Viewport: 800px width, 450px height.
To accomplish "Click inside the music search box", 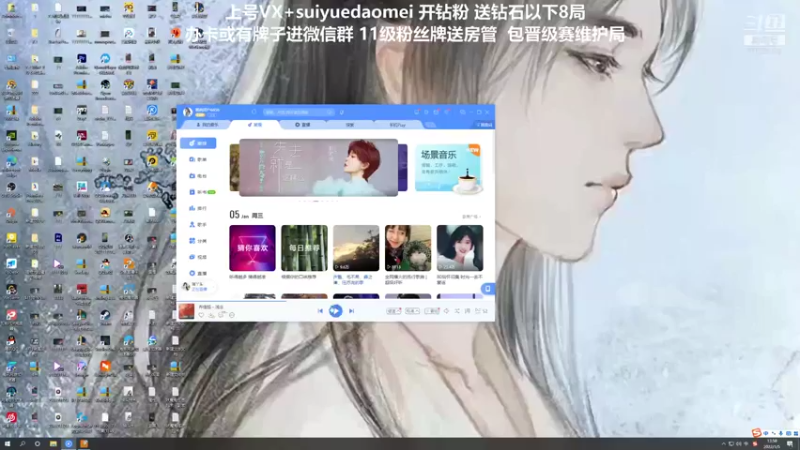I will pyautogui.click(x=298, y=112).
